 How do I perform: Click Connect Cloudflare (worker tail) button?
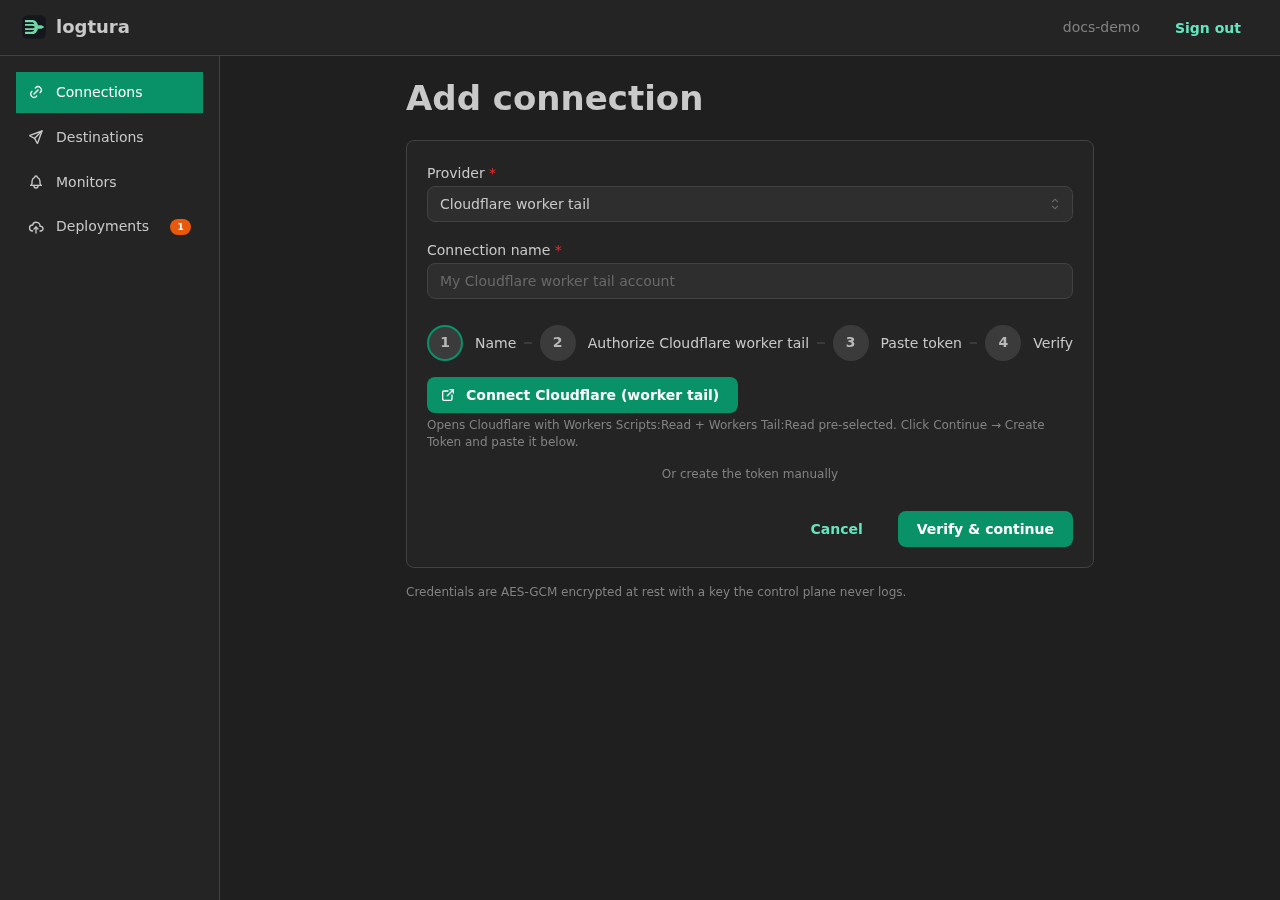pos(582,395)
